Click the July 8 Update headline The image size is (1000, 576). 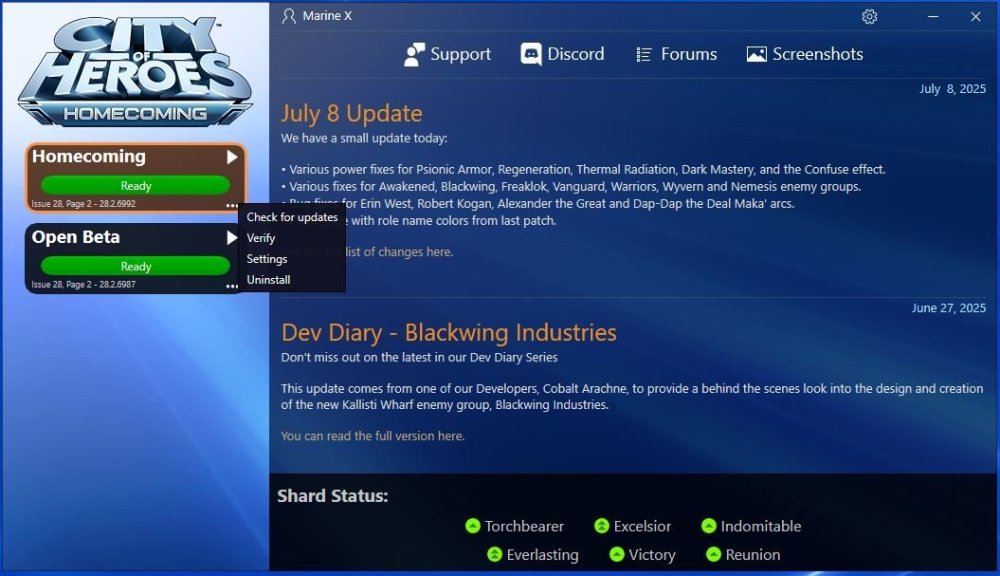[x=351, y=113]
